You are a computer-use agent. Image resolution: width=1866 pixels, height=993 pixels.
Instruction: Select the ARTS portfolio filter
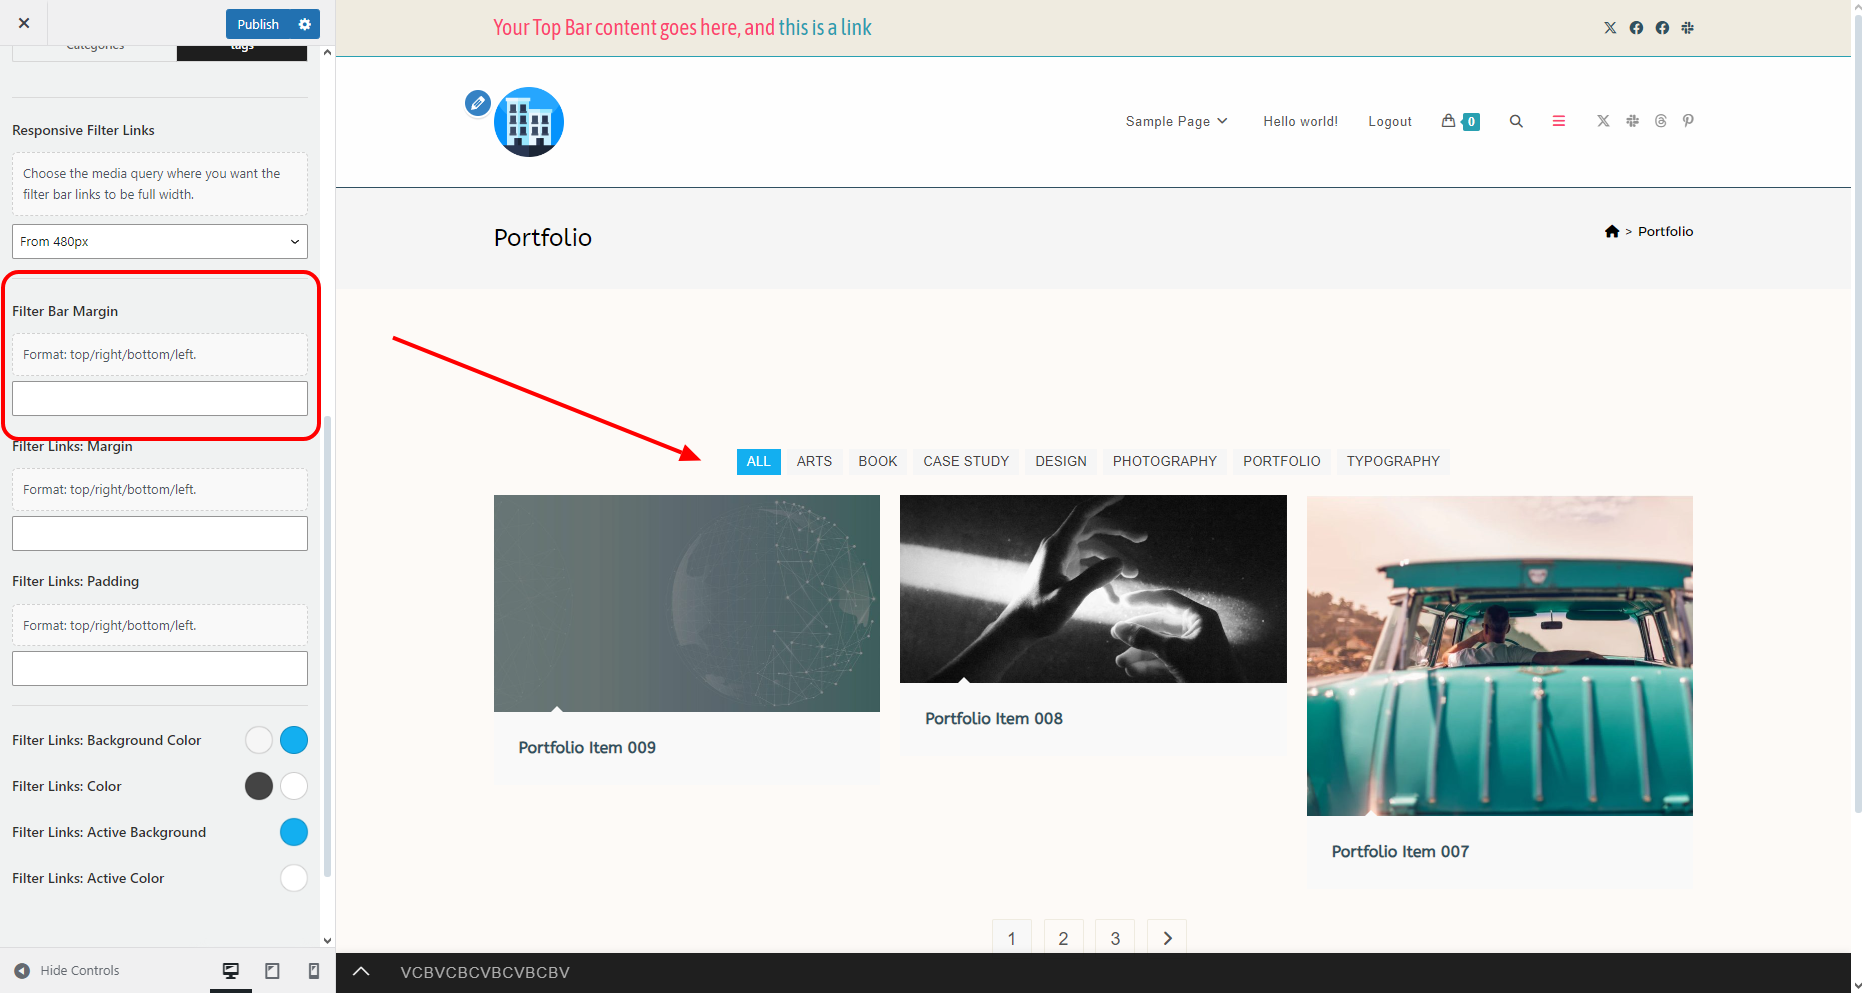pyautogui.click(x=814, y=461)
